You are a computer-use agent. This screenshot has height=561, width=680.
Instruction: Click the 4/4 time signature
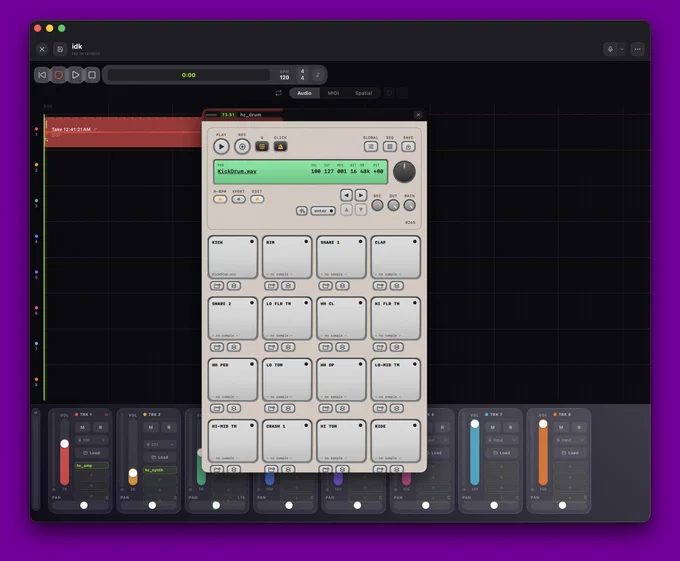coord(302,75)
